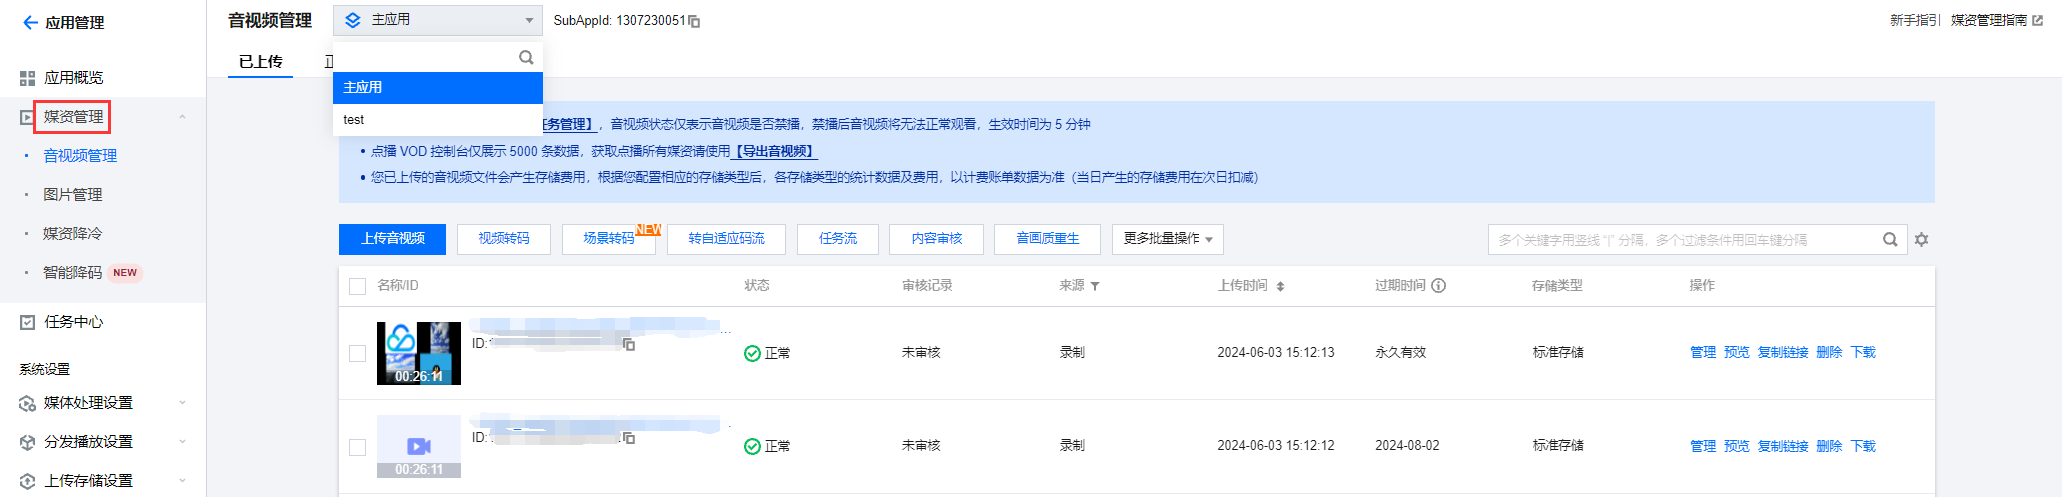Open 任务中心 via its sidebar icon

click(27, 322)
